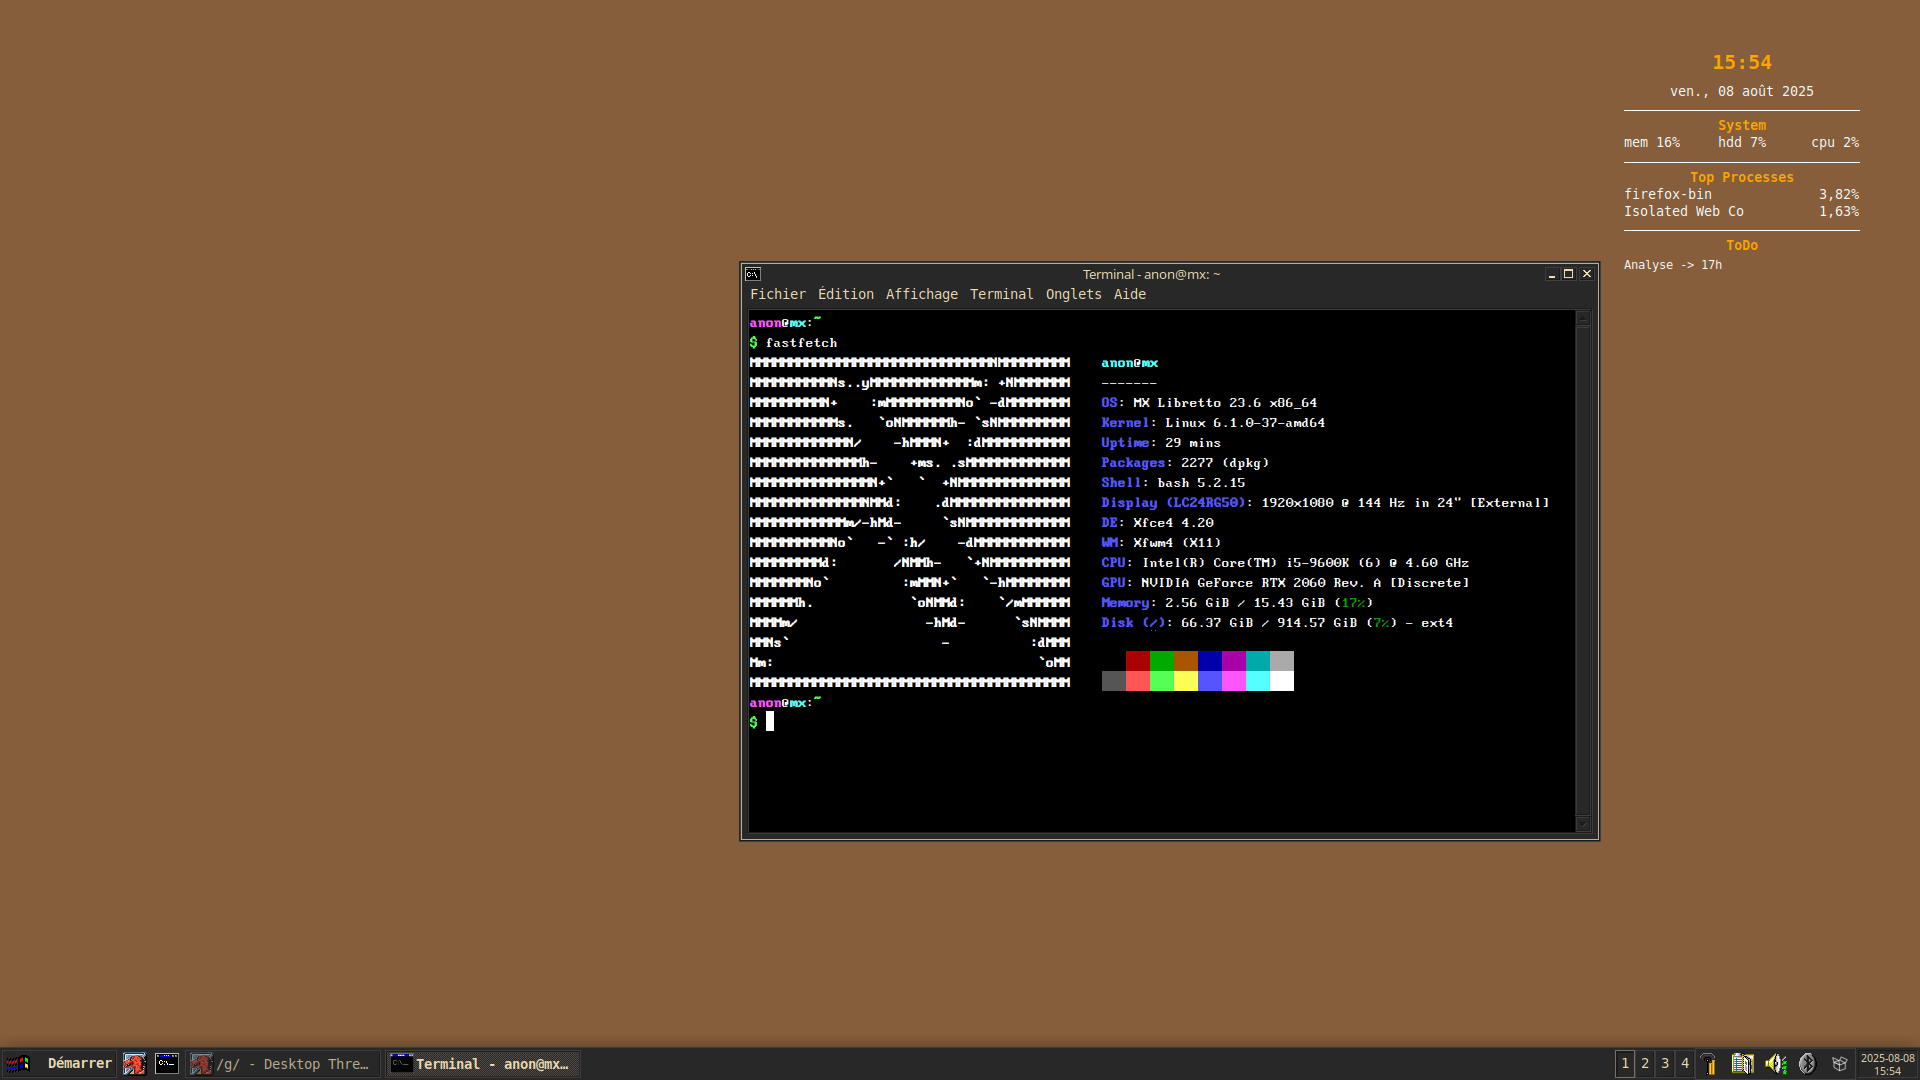Switch to workspace 3

click(x=1665, y=1064)
